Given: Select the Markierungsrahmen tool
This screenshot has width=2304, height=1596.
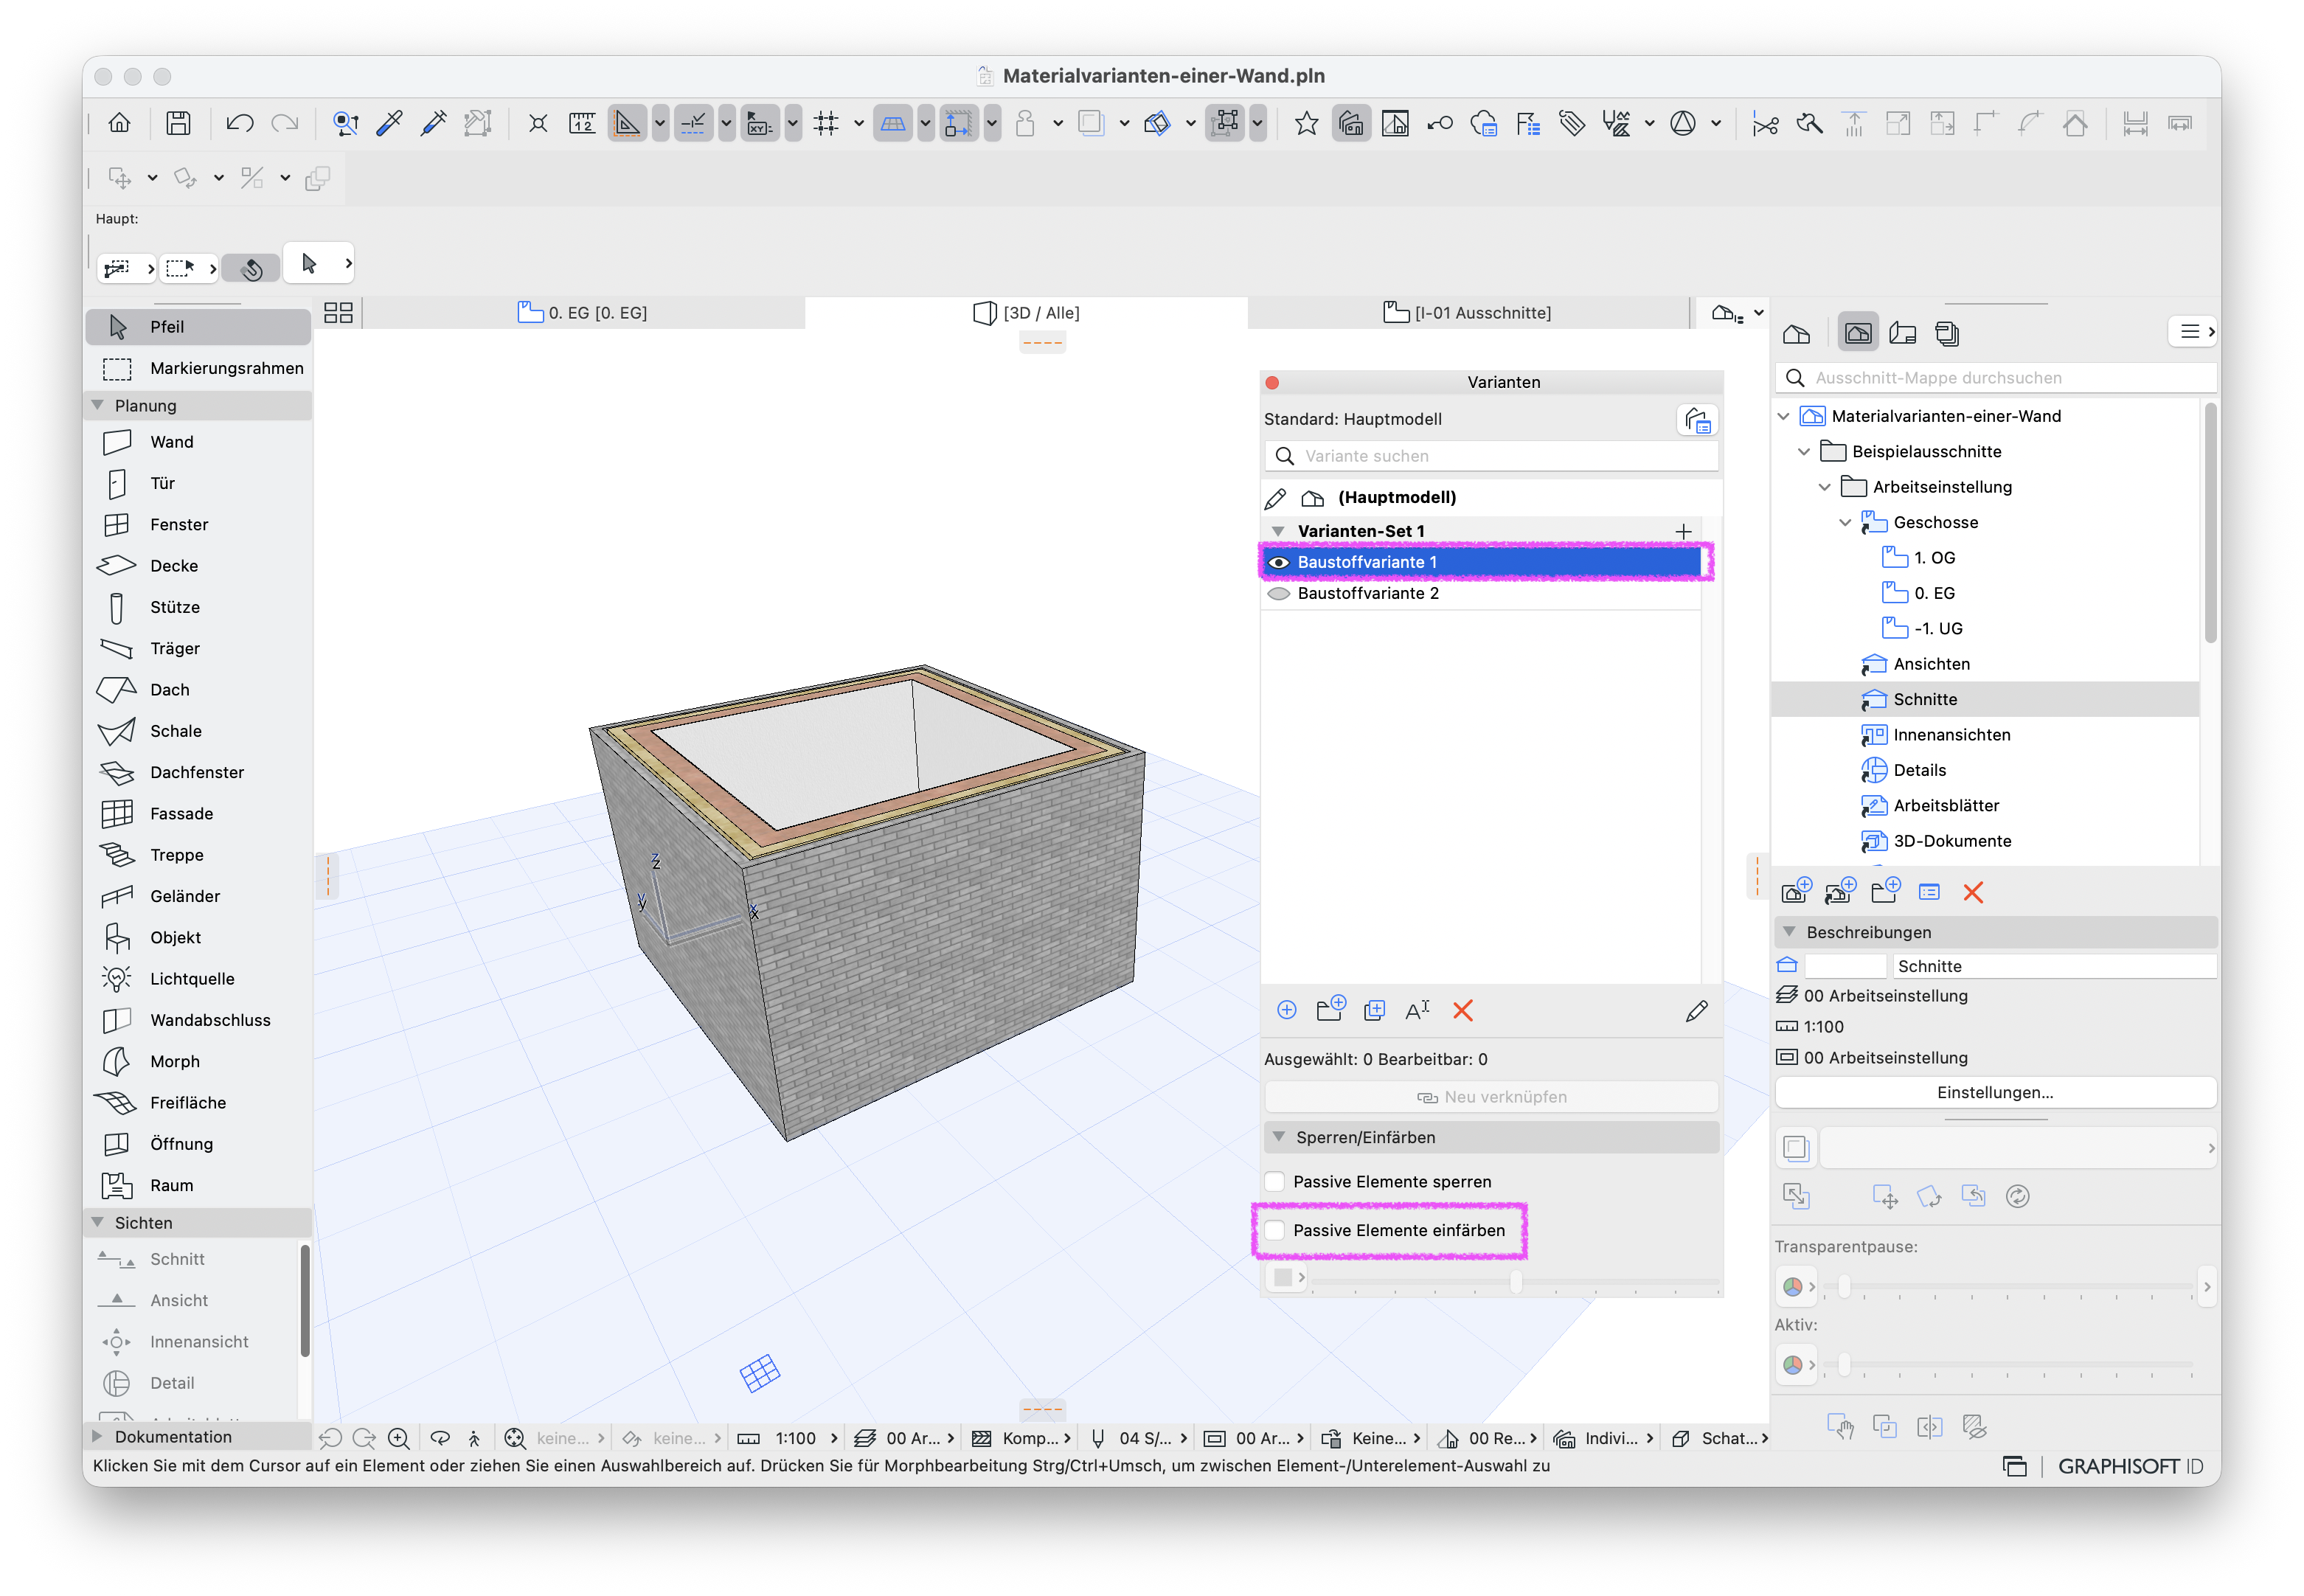Looking at the screenshot, I should (x=198, y=368).
